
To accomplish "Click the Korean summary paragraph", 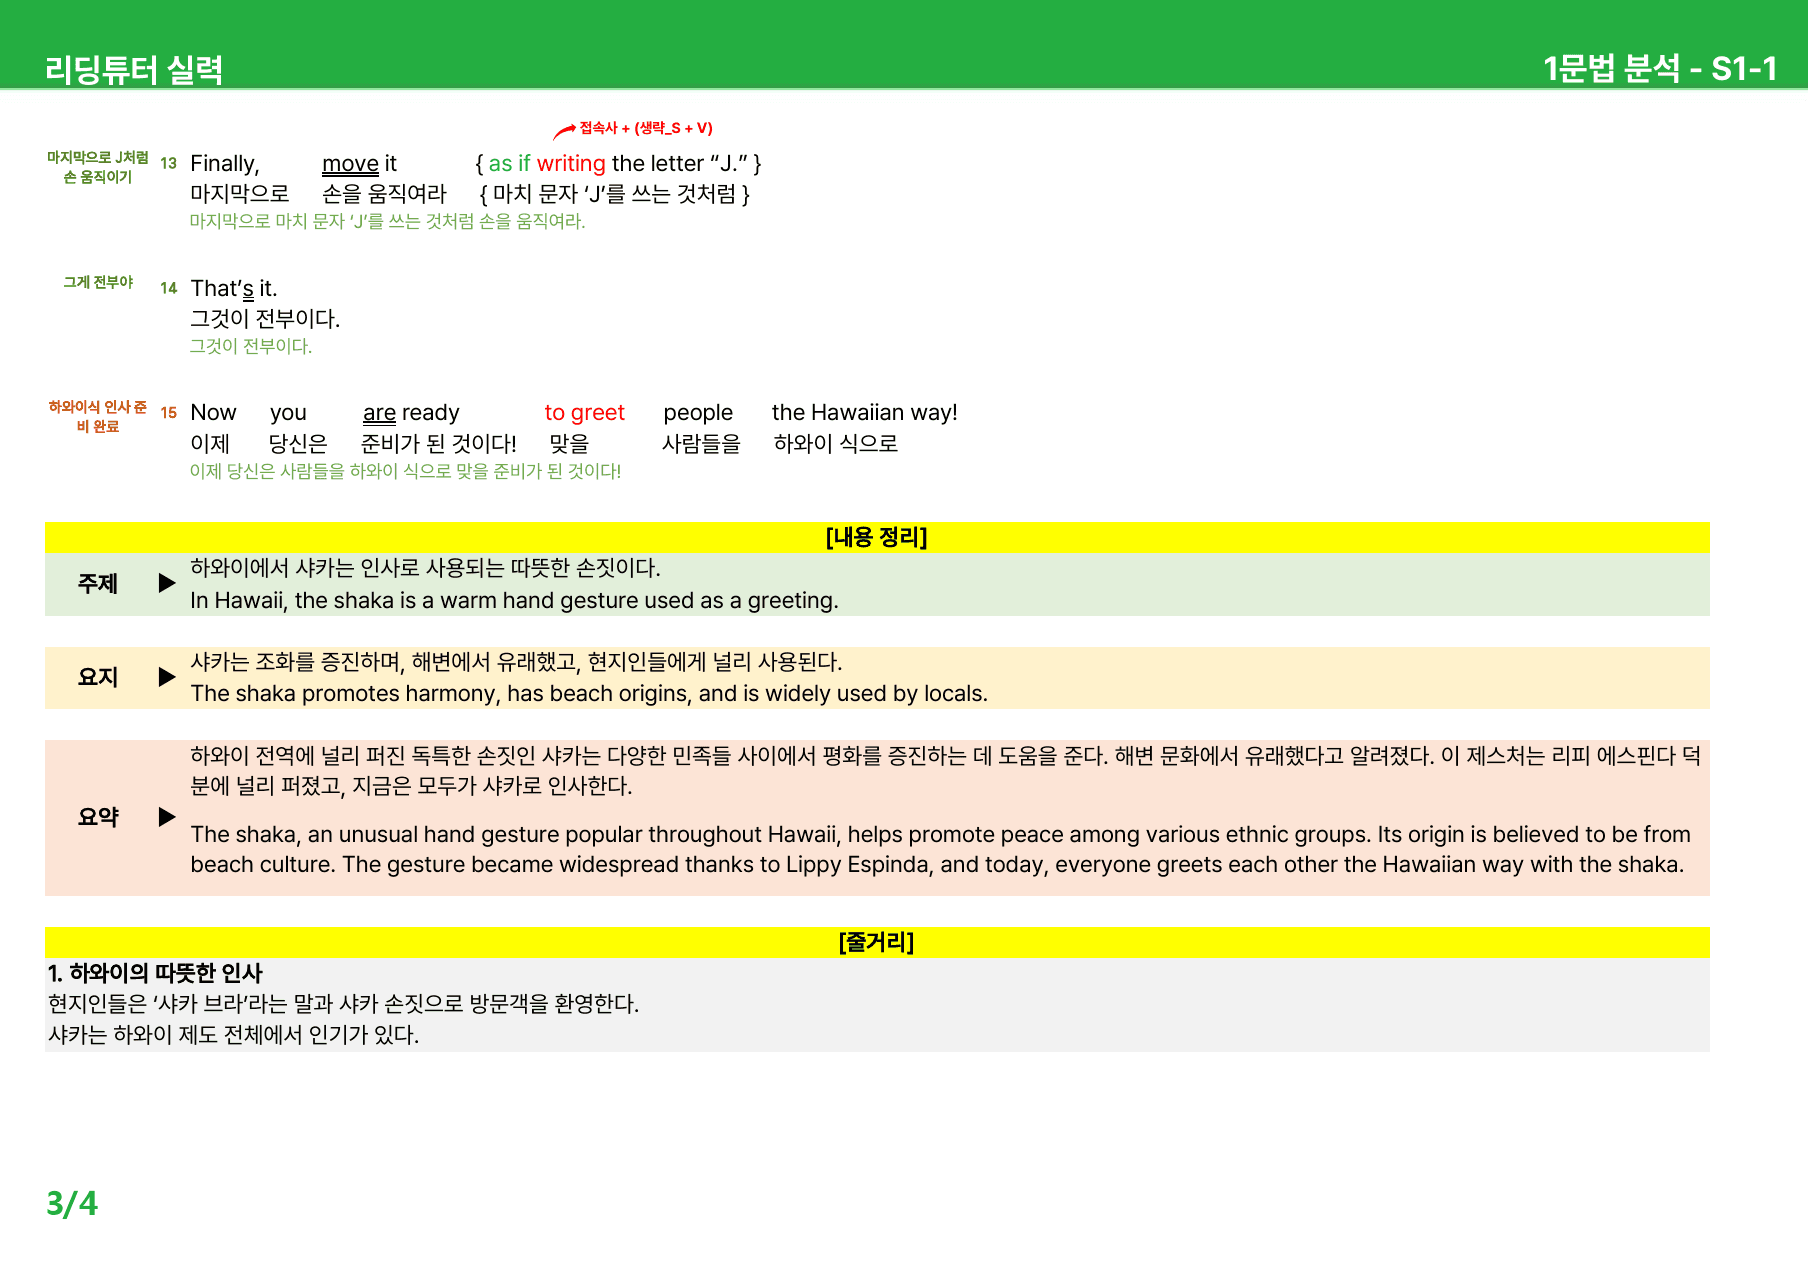I will (x=946, y=771).
